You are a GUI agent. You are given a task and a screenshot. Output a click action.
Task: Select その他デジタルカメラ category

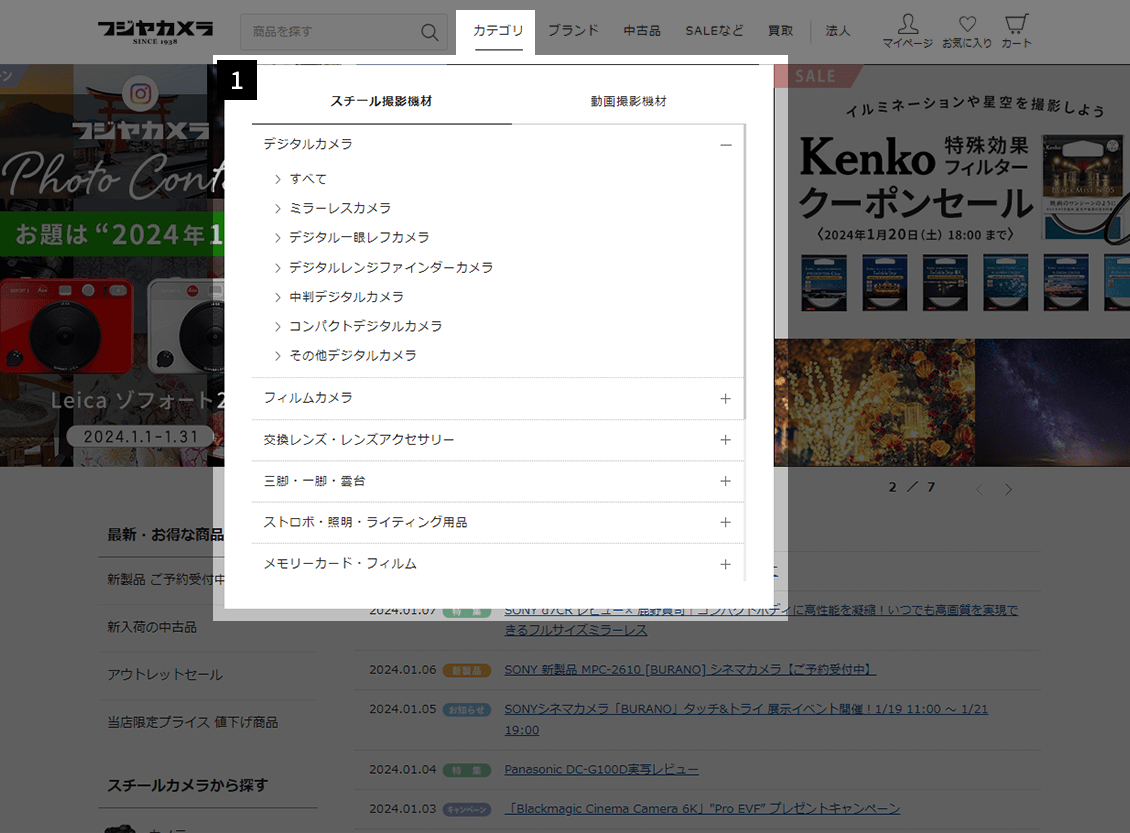pos(352,355)
